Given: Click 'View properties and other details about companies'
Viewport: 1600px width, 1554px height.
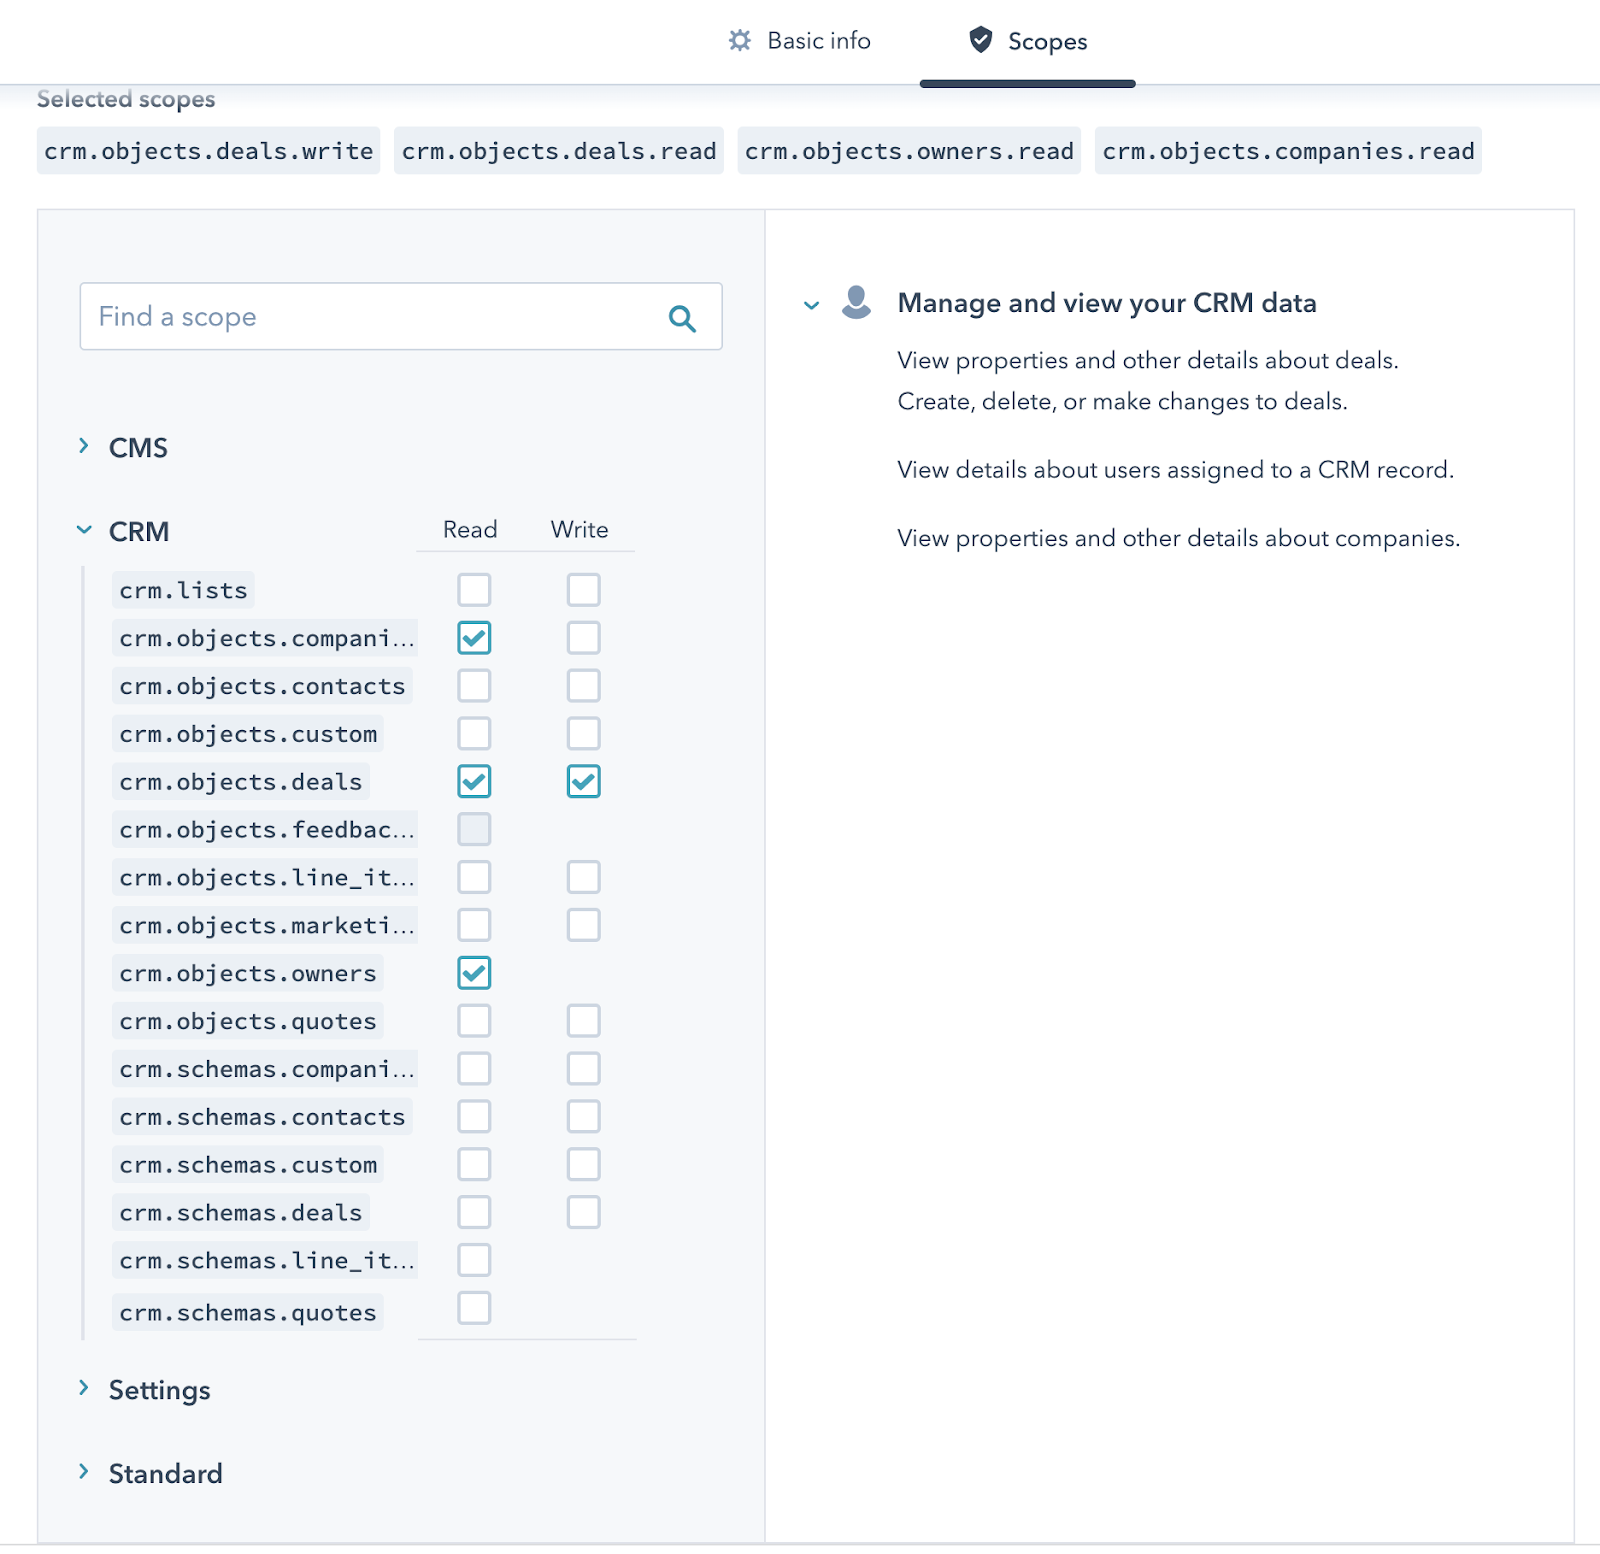Looking at the screenshot, I should point(1179,538).
